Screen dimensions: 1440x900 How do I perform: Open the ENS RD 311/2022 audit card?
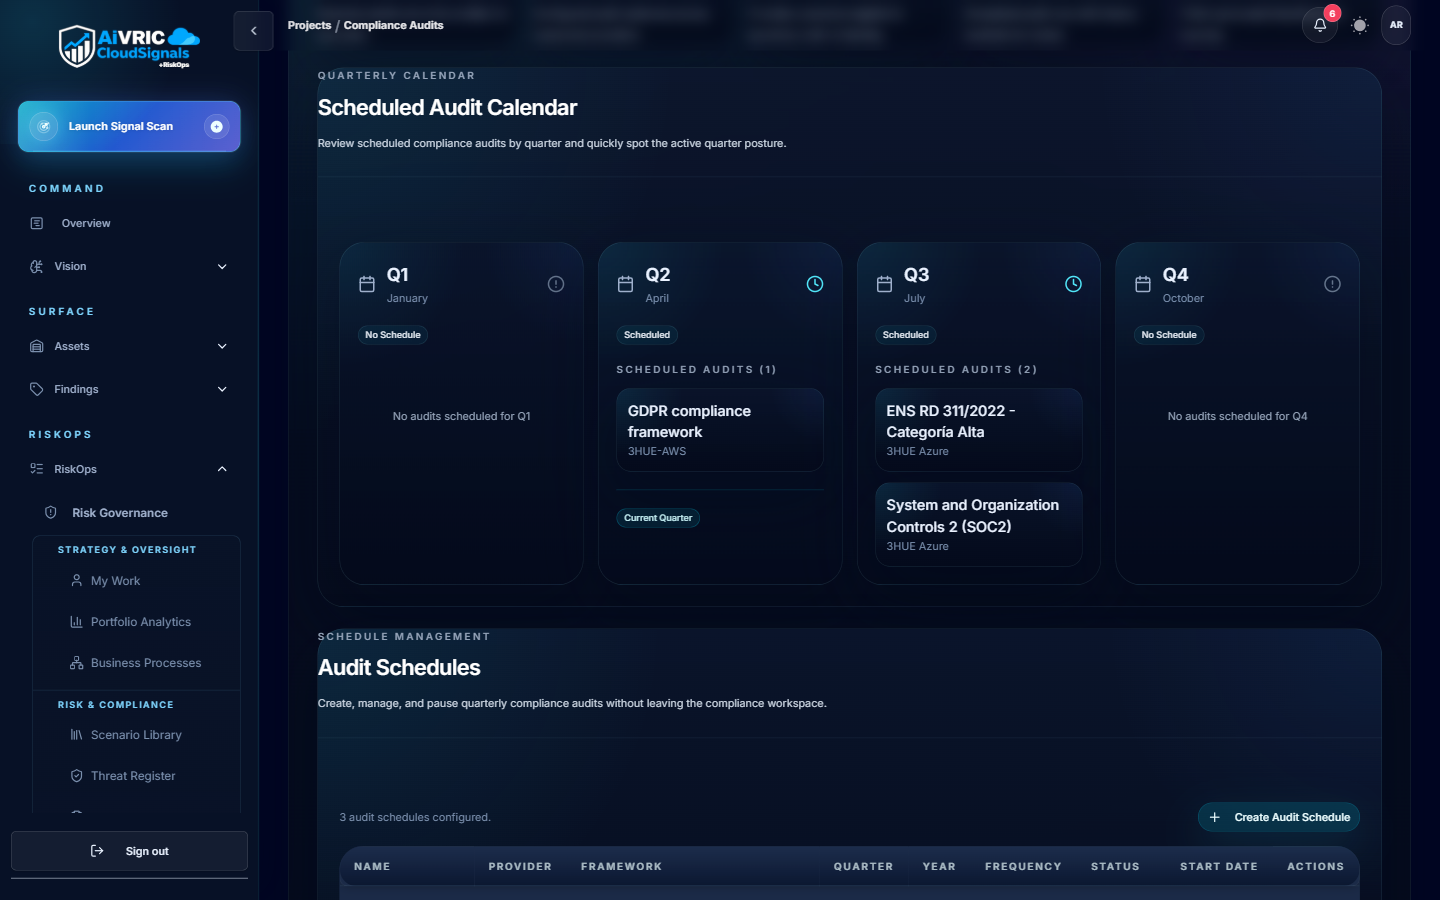(x=979, y=430)
